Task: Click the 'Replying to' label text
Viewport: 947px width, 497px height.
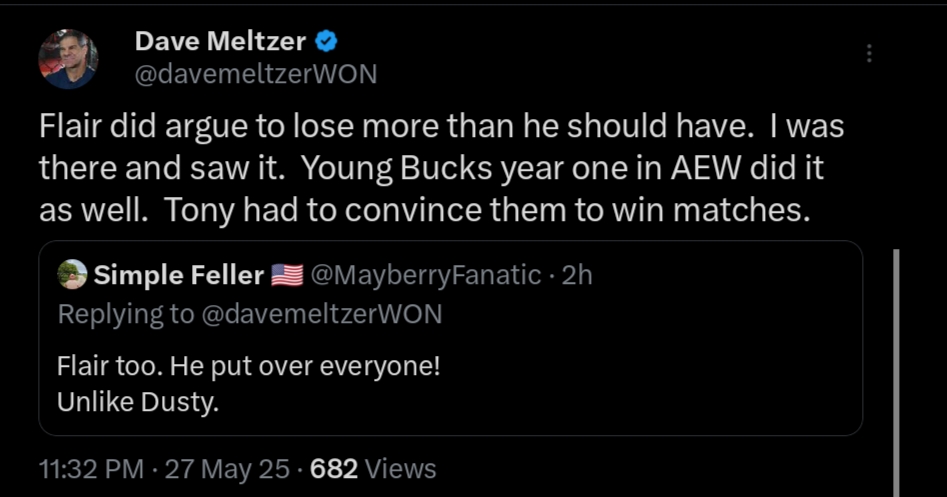Action: (126, 313)
